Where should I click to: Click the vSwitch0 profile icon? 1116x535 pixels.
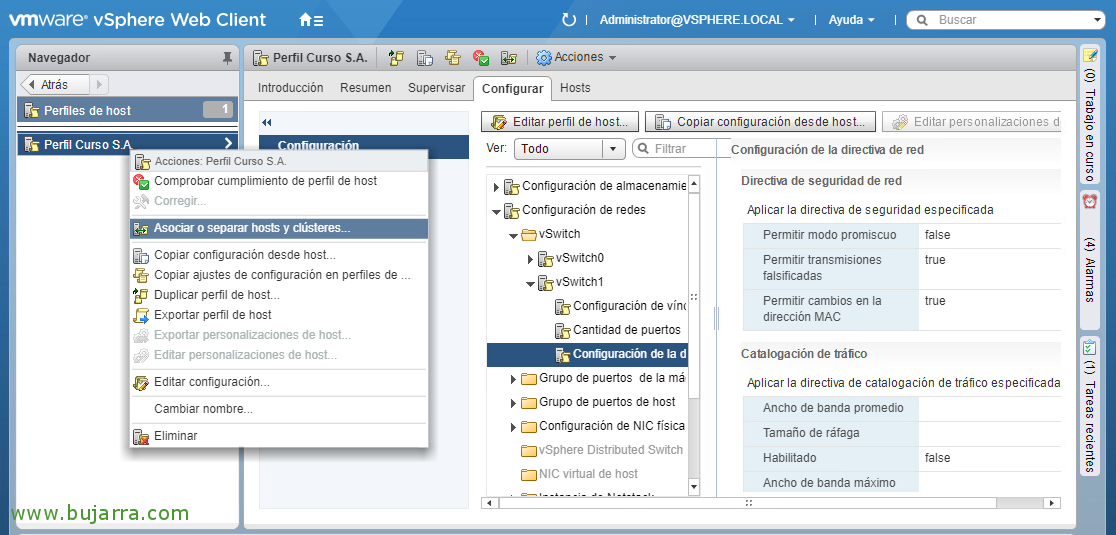click(x=546, y=258)
